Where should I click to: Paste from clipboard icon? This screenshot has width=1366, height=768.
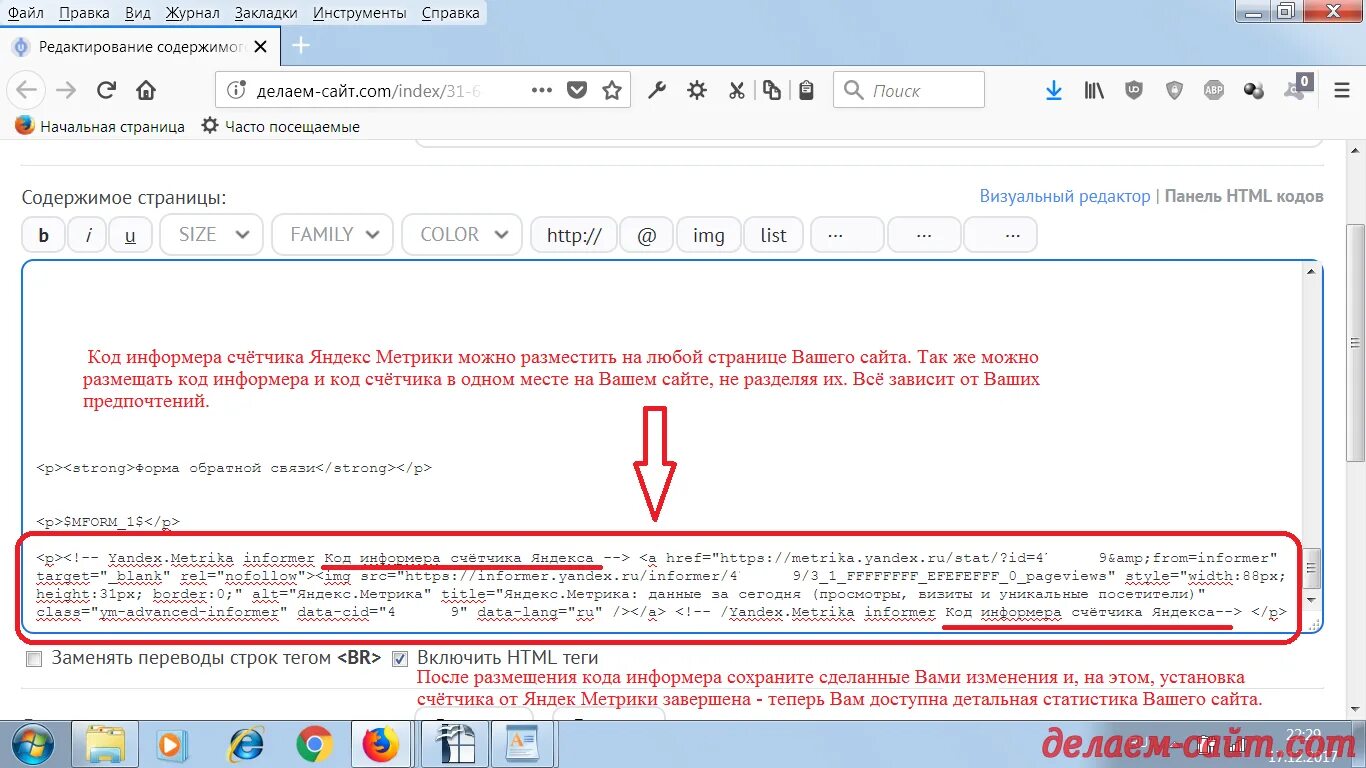pyautogui.click(x=806, y=91)
